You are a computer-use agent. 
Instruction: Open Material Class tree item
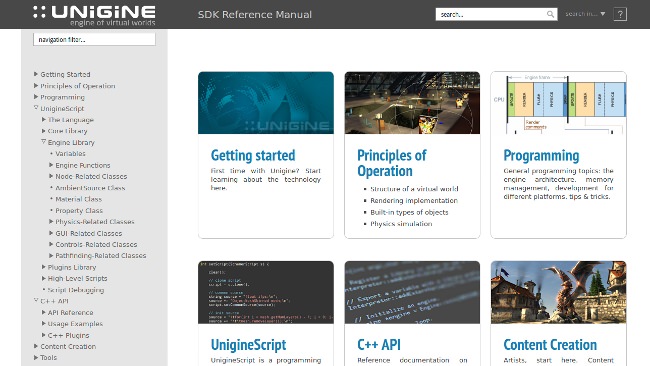click(x=78, y=199)
